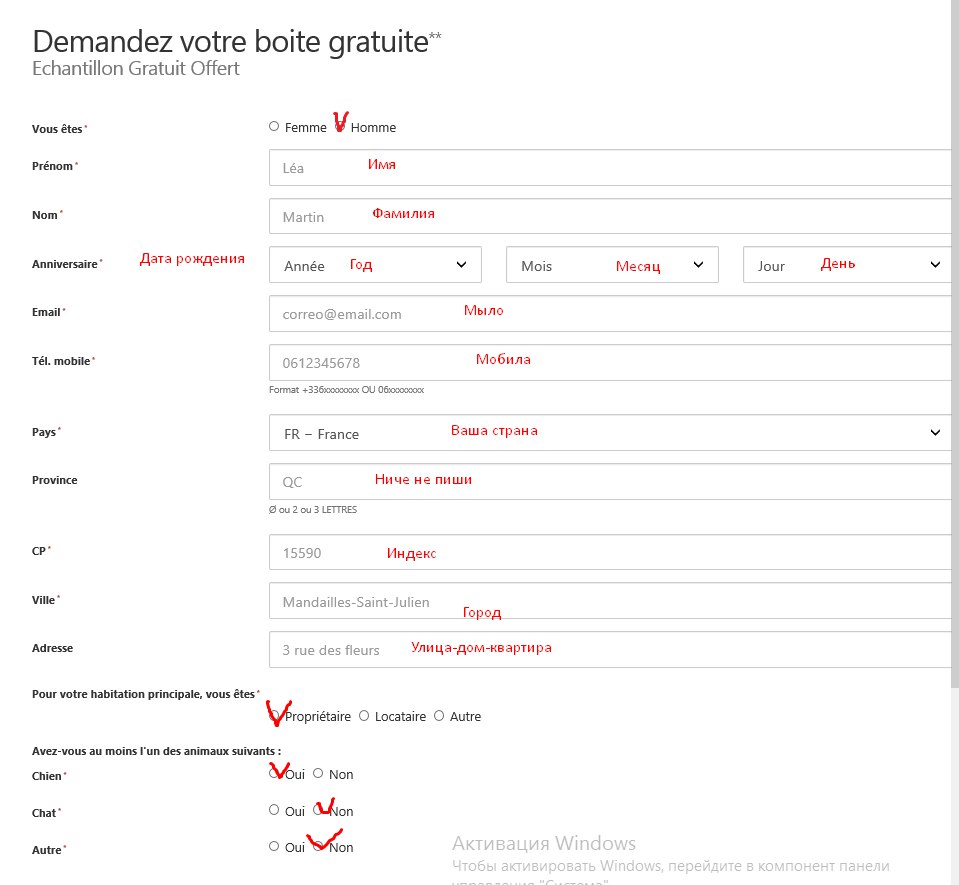Select Oui for Autre animal
Screen dimensions: 959x885
[x=274, y=847]
